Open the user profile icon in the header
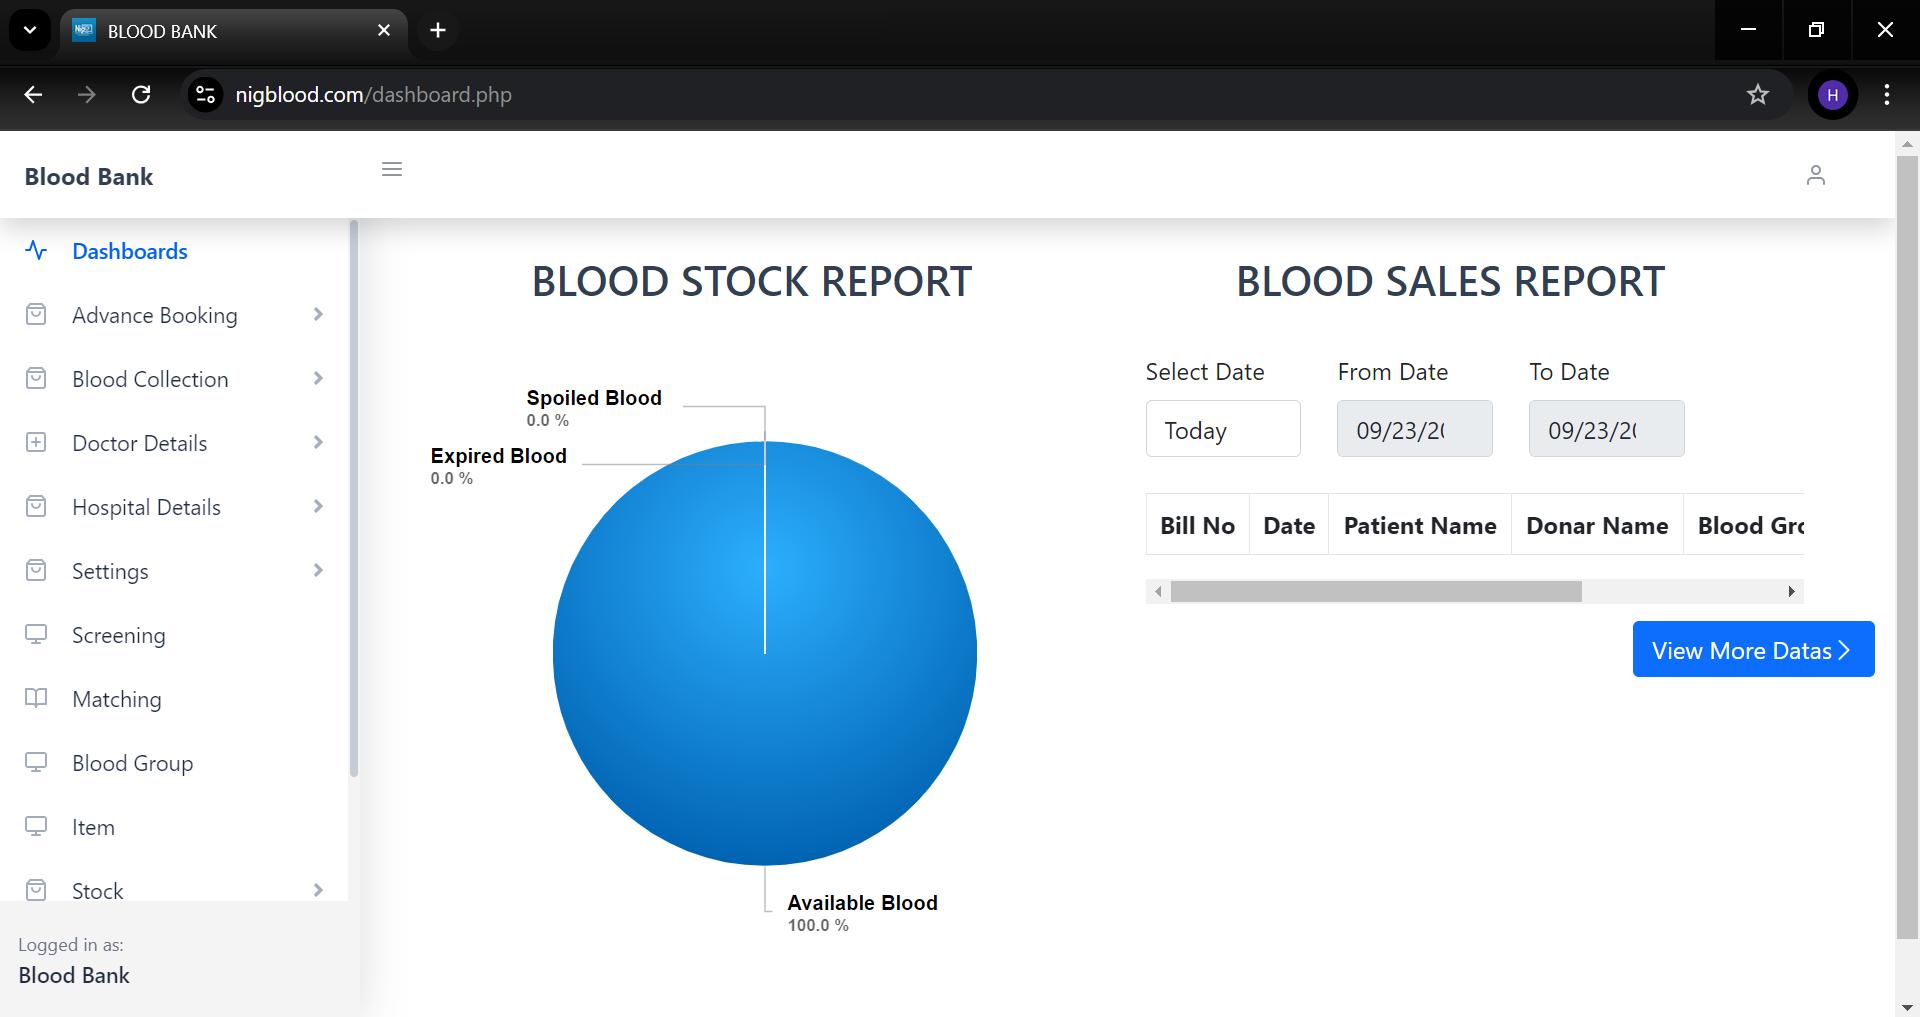The image size is (1920, 1017). click(x=1816, y=175)
